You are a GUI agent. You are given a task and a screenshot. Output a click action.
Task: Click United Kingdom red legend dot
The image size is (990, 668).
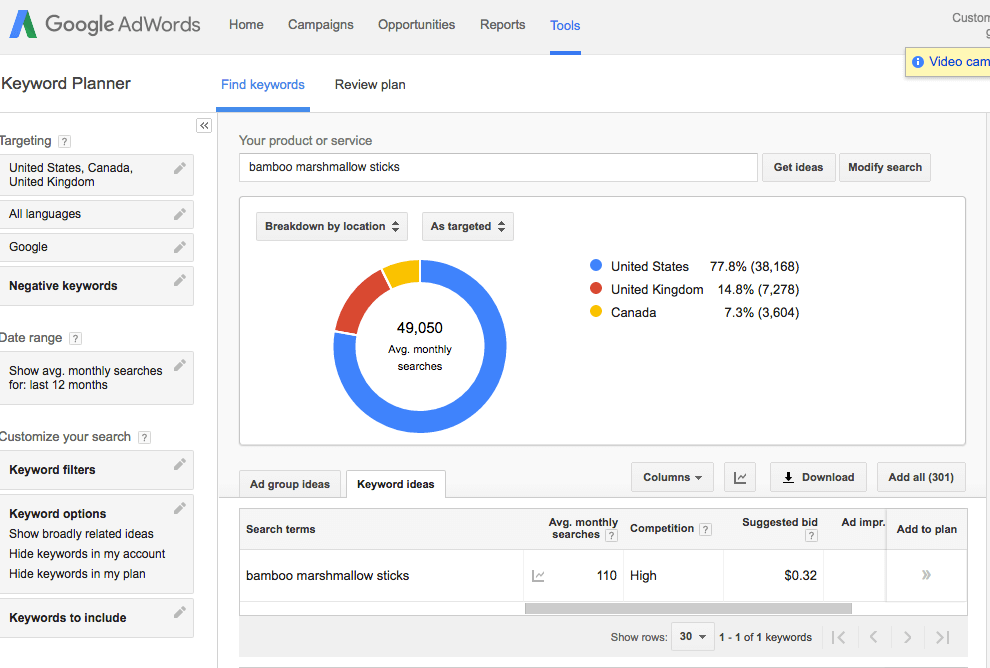tap(595, 288)
